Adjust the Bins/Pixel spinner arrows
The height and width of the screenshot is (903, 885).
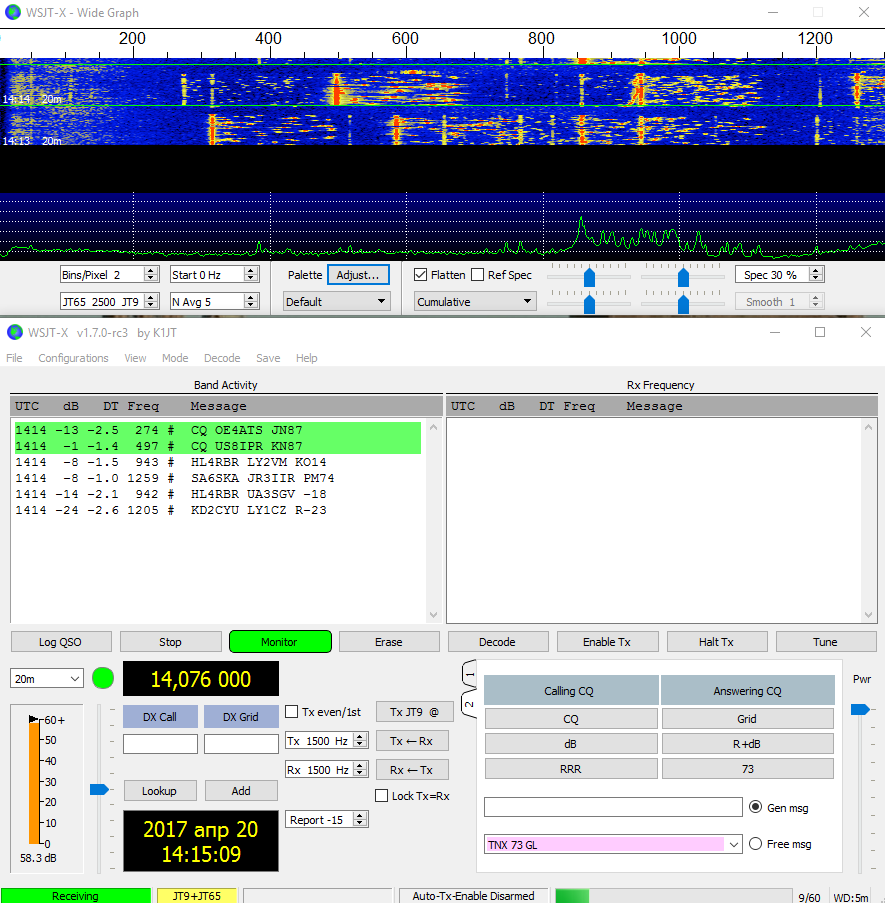coord(151,275)
